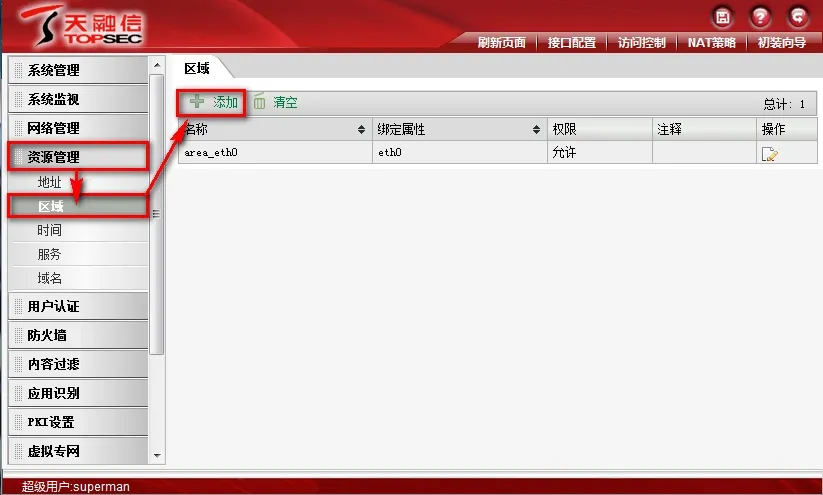Sort by 名称 column arrows

[x=361, y=129]
